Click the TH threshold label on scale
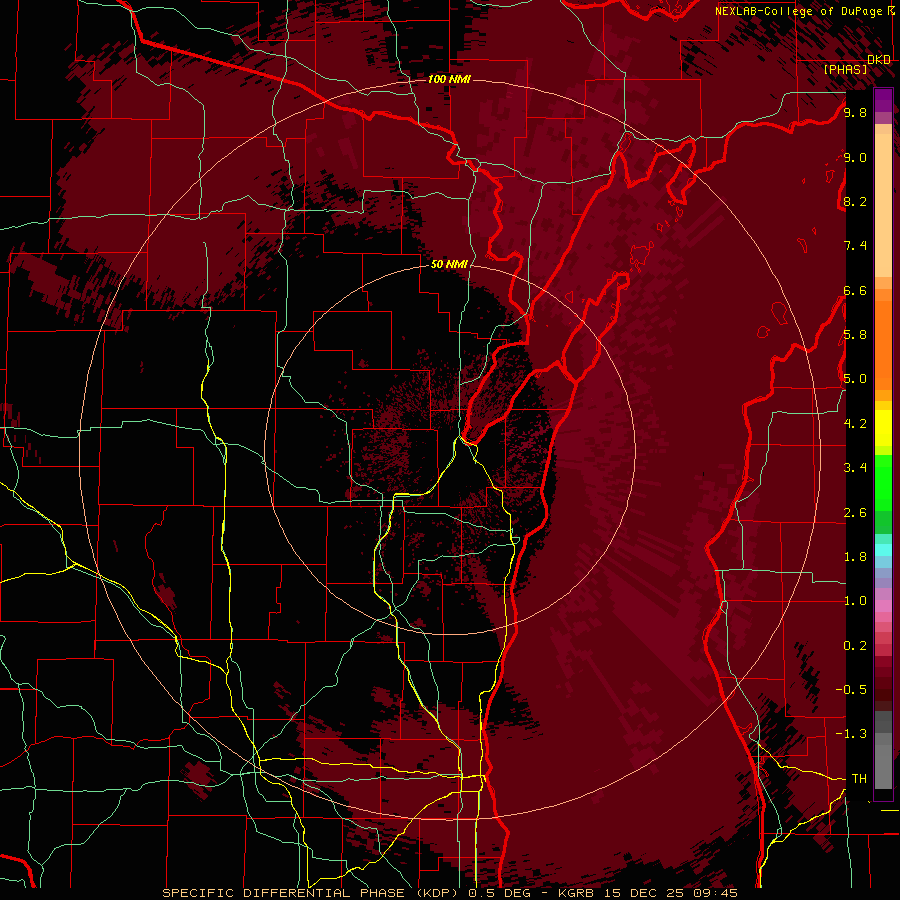 (859, 779)
